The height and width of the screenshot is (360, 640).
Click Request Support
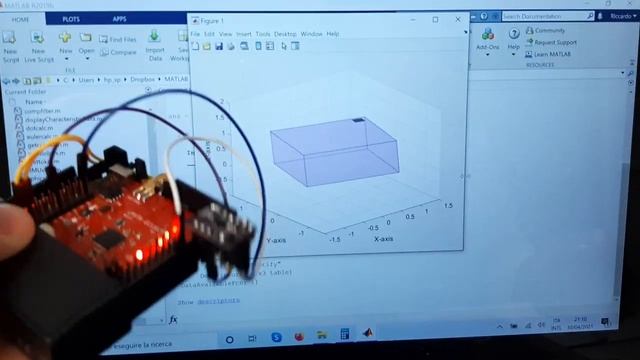pos(551,42)
